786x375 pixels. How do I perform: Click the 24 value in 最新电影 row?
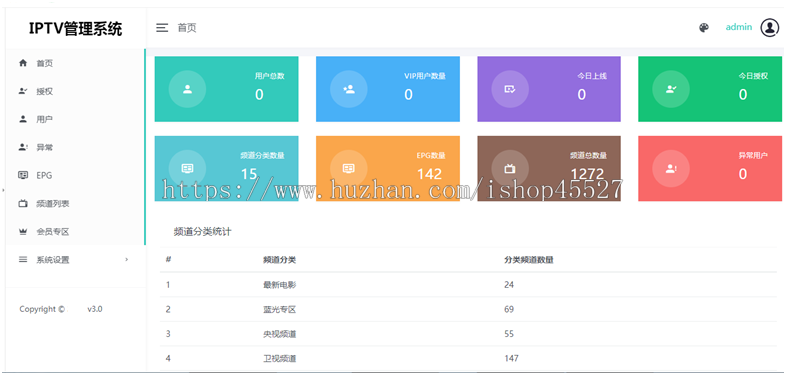(x=509, y=285)
